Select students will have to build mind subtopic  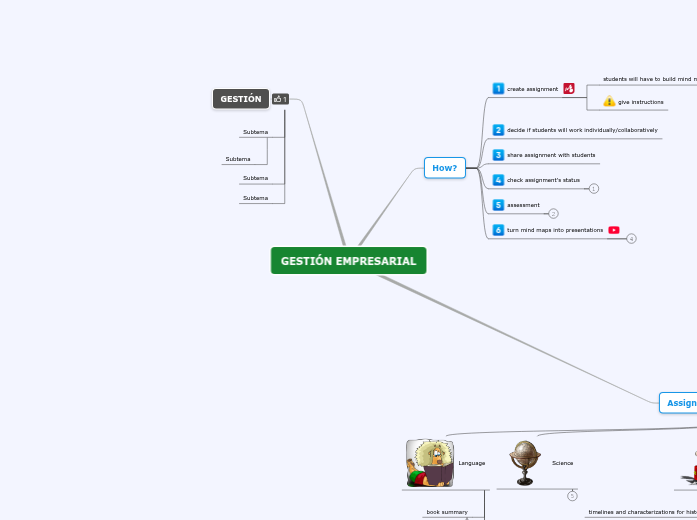click(x=650, y=79)
